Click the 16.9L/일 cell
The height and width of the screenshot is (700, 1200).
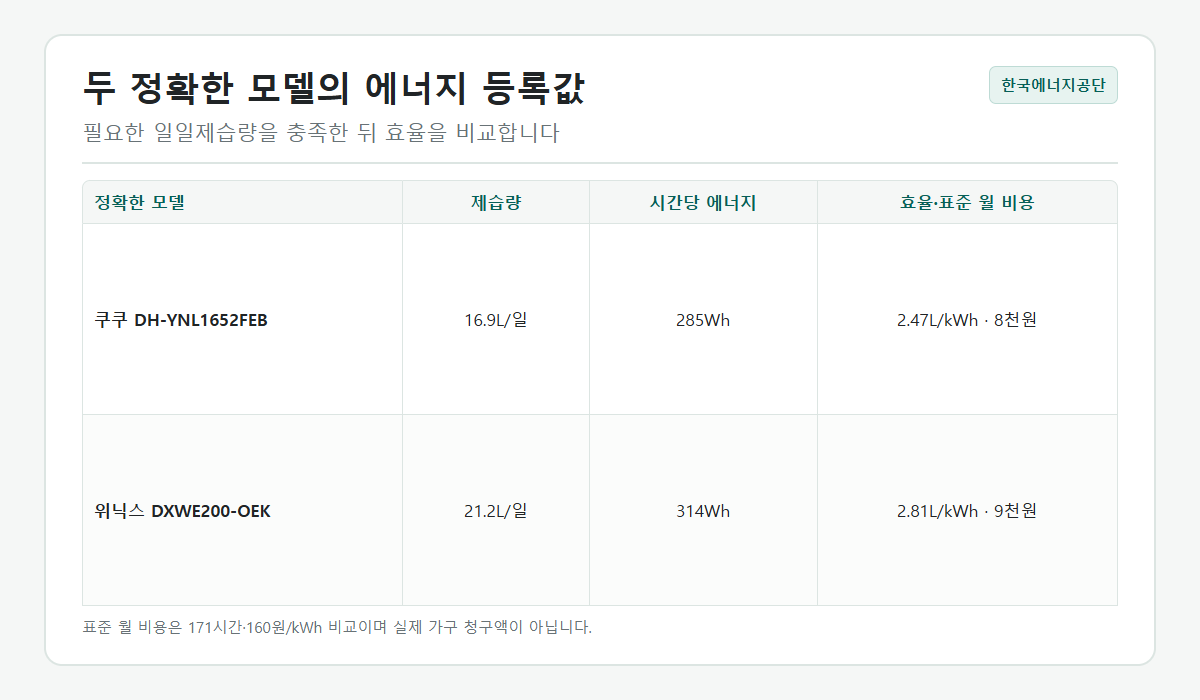[496, 320]
